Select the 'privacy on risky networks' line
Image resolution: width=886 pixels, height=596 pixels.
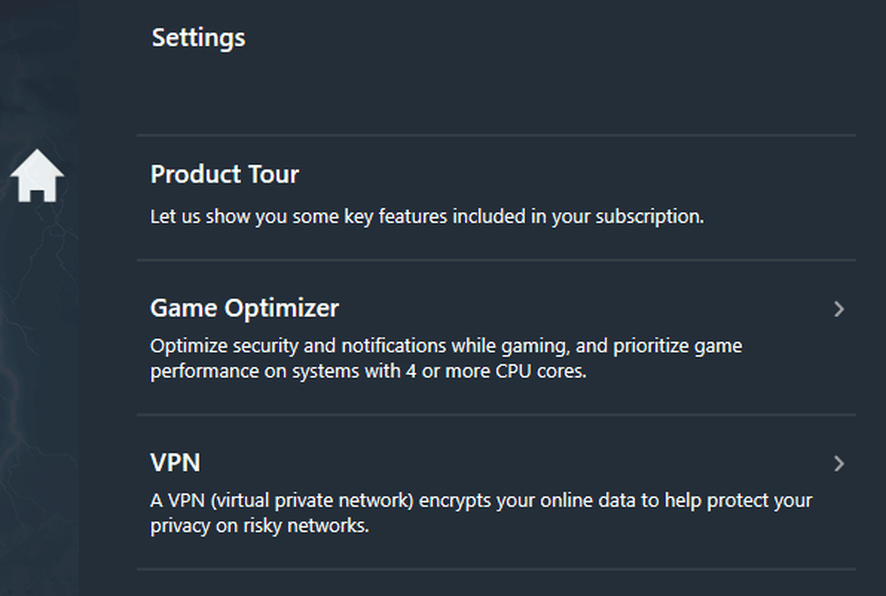260,525
